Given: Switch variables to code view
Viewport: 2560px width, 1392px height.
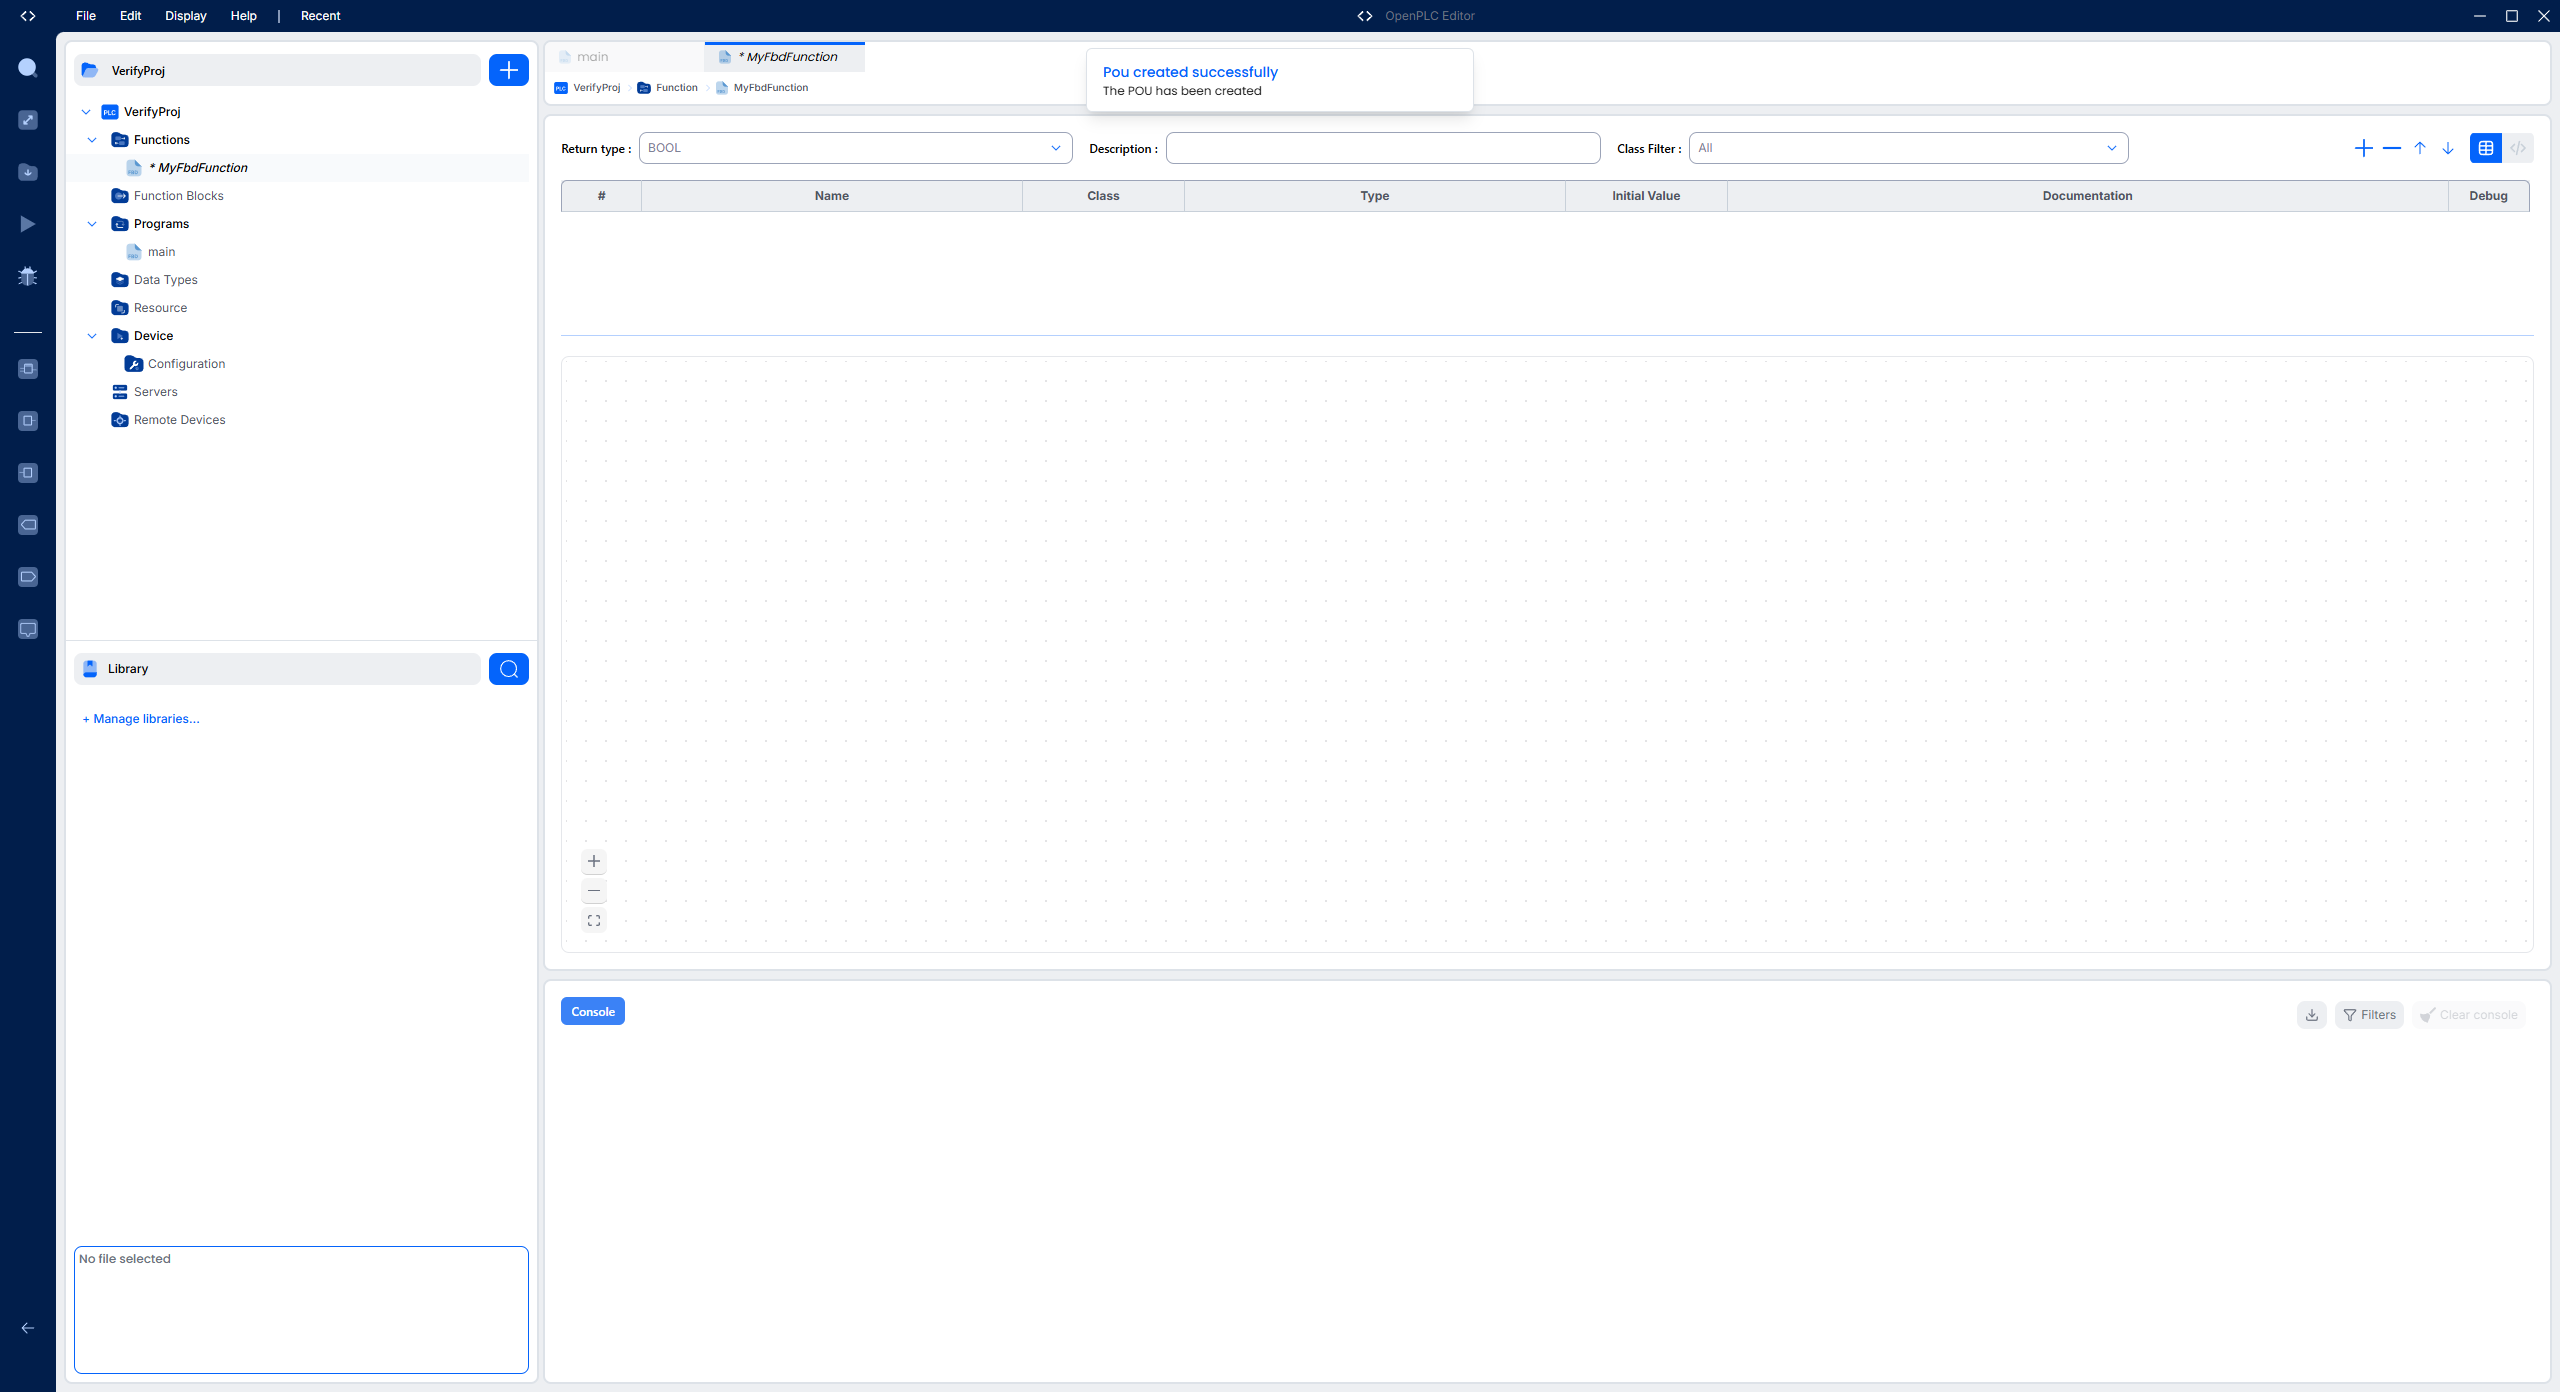Looking at the screenshot, I should 2518,148.
